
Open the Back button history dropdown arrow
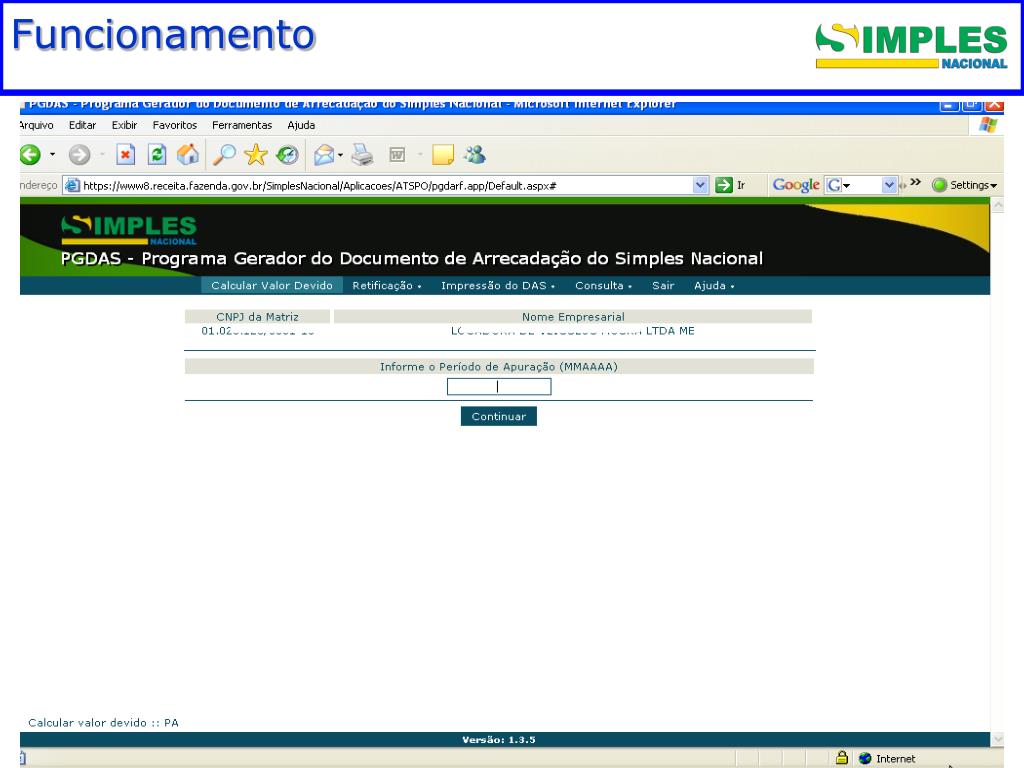(x=52, y=155)
